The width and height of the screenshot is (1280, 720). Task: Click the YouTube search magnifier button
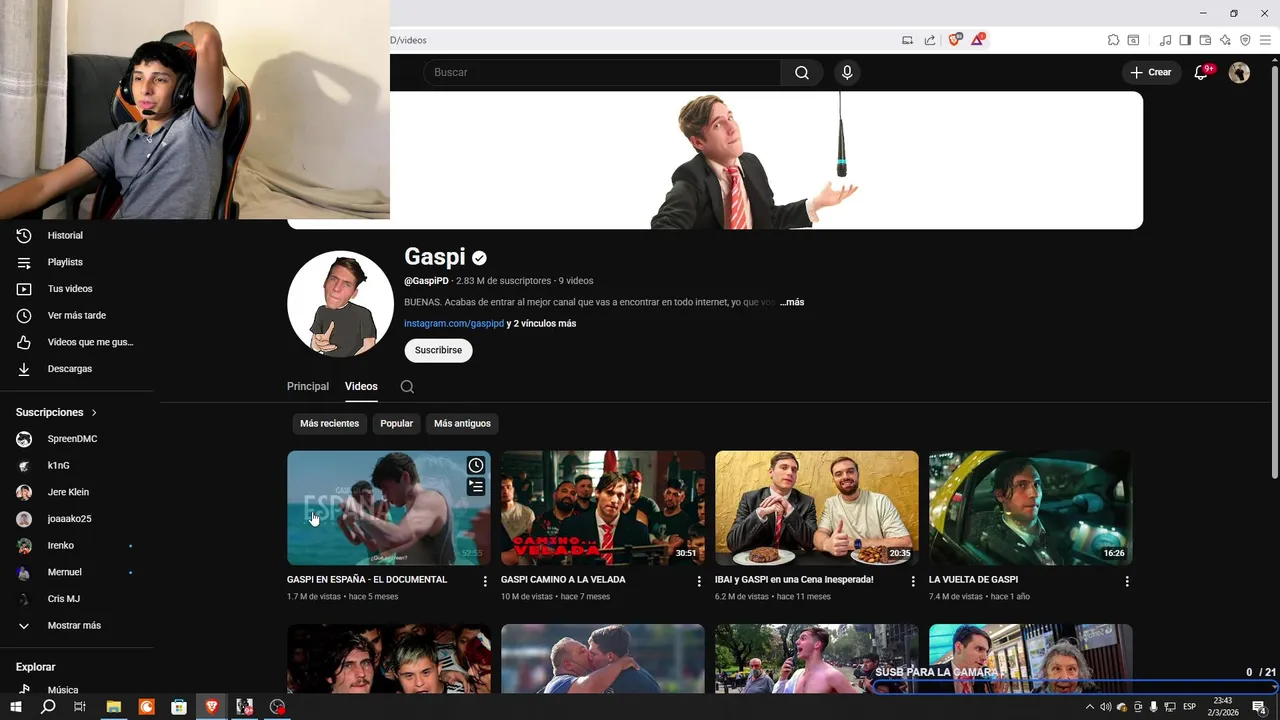tap(802, 72)
